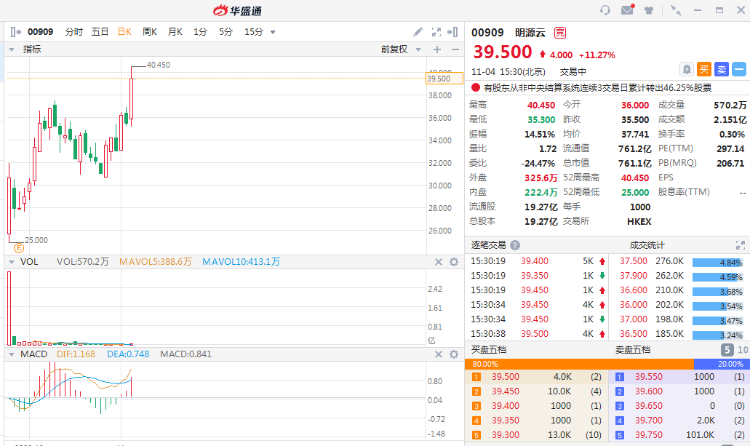Expand chart to fullscreen view

[x=437, y=32]
